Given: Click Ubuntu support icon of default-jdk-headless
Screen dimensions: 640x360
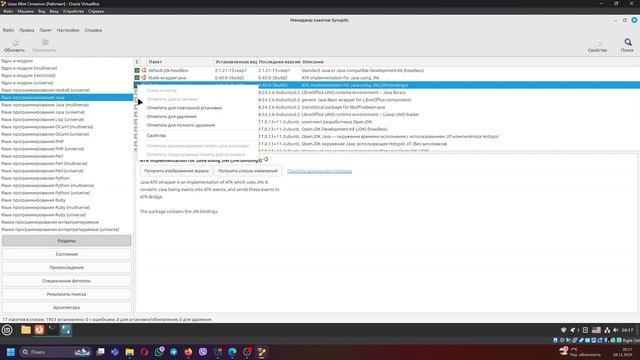Looking at the screenshot, I should coord(144,70).
